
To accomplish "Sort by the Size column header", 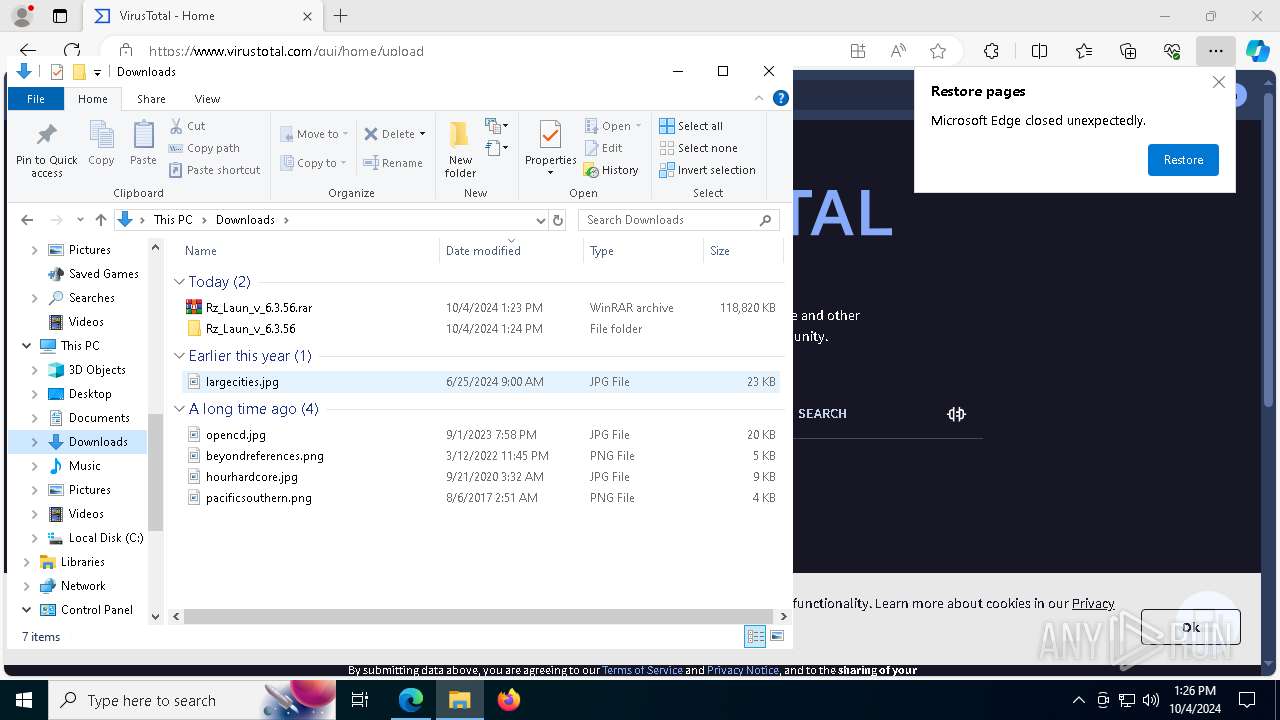I will (742, 251).
